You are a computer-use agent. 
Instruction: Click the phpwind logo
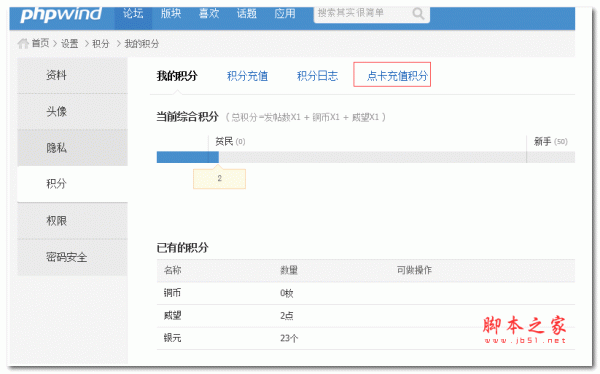(x=61, y=14)
